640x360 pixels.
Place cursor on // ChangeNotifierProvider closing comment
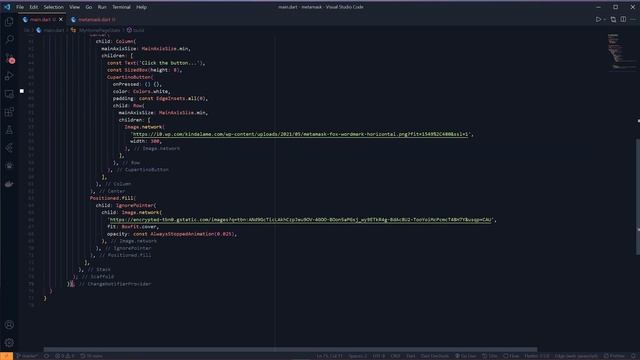point(115,284)
